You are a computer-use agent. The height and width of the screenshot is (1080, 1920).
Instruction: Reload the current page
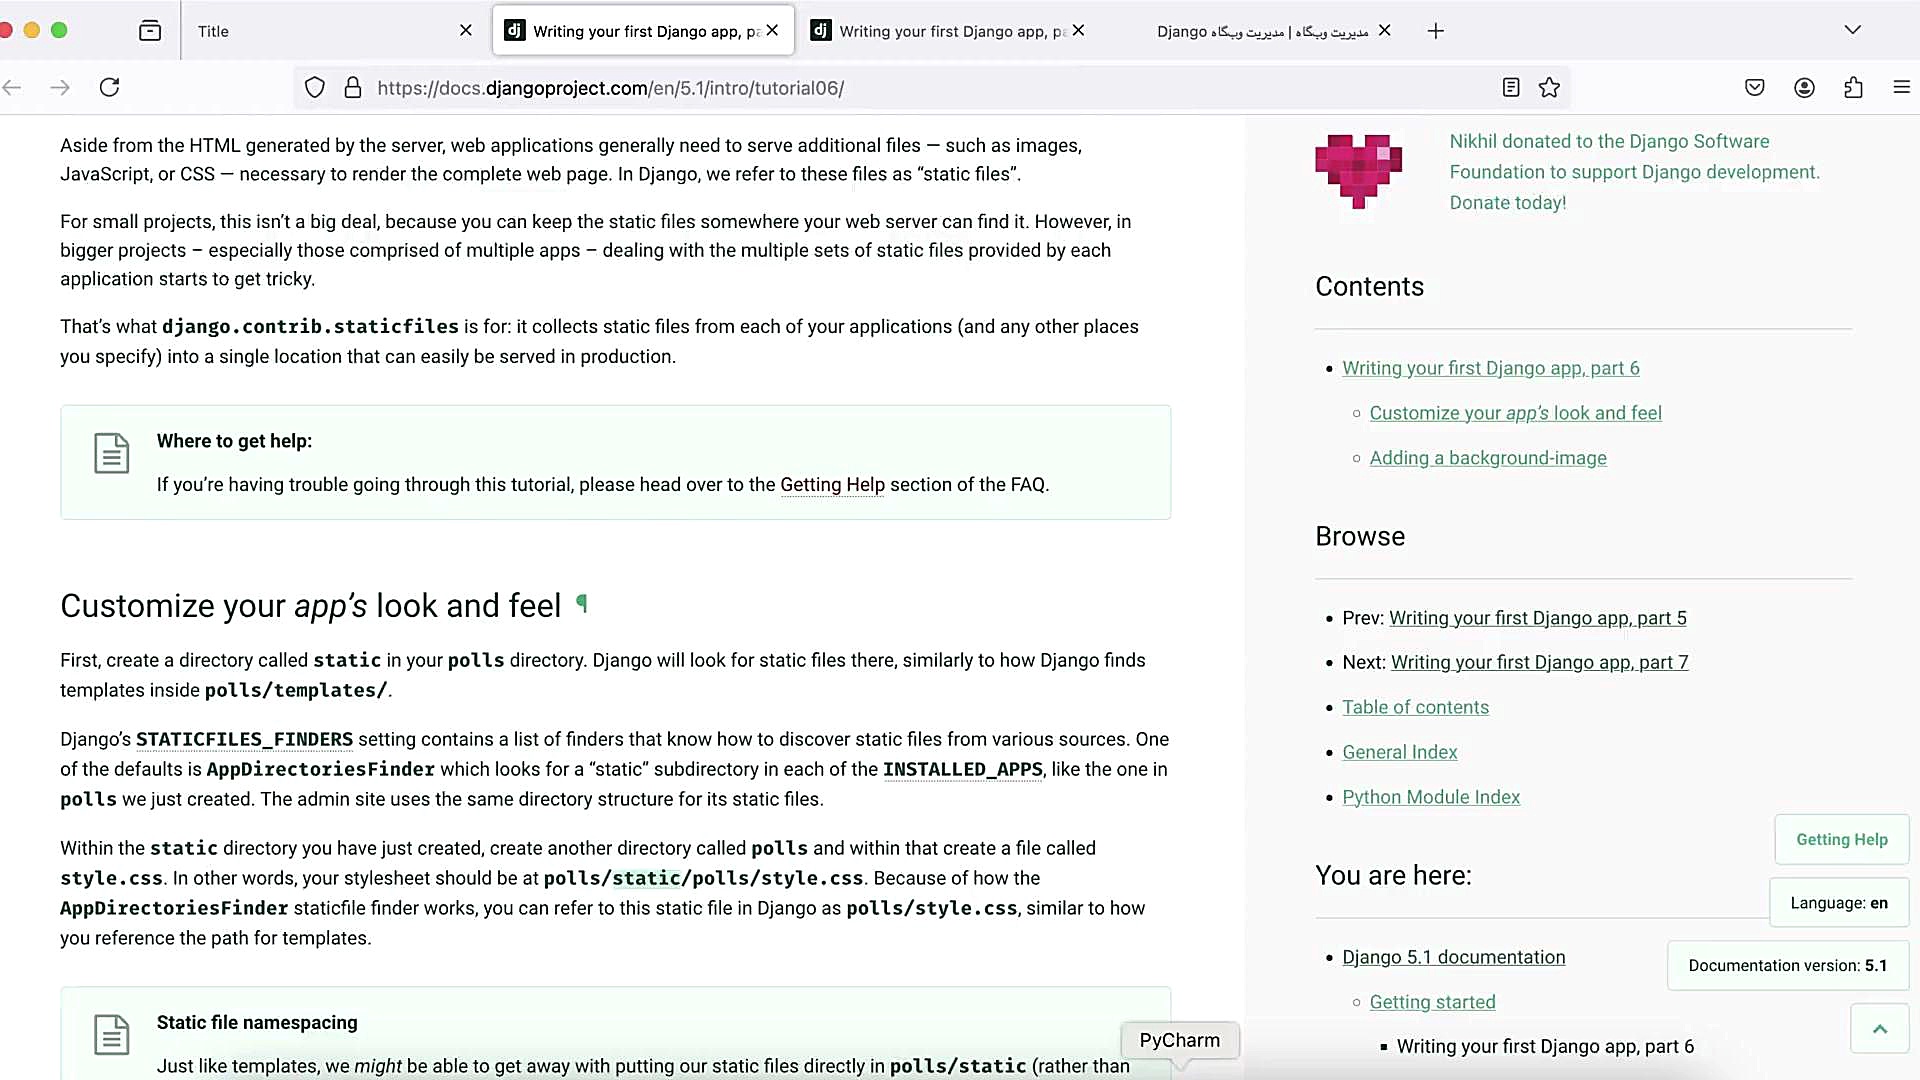point(110,88)
